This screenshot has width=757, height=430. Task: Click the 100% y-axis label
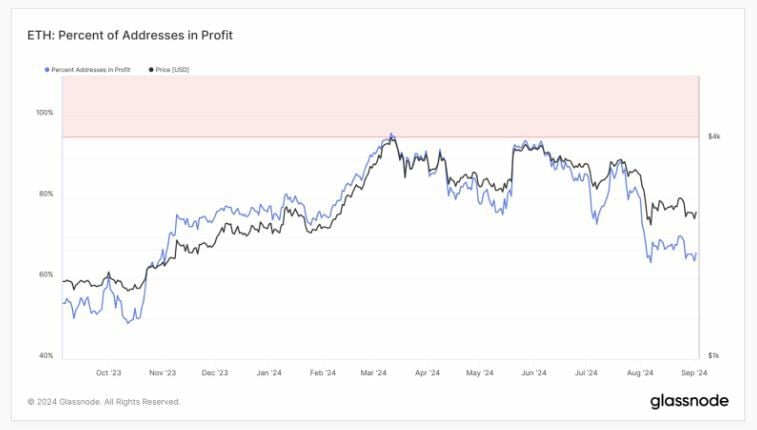coord(45,113)
